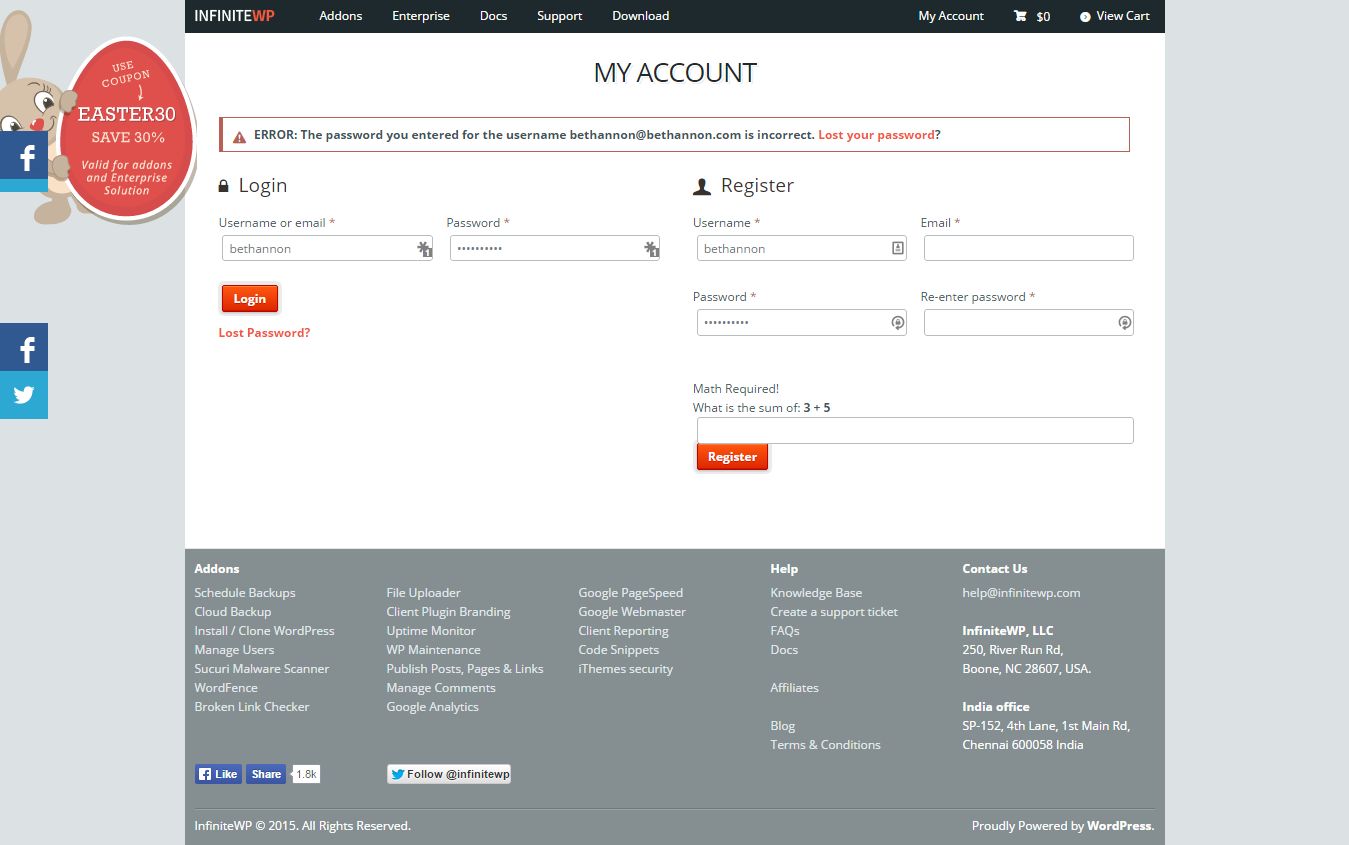The width and height of the screenshot is (1349, 845).
Task: Open iThemes security footer link
Action: 626,669
